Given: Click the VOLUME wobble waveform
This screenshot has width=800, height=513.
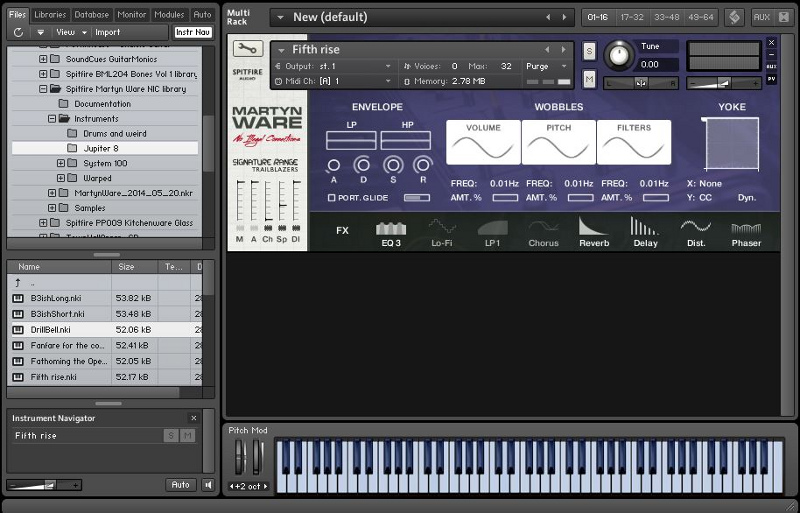Looking at the screenshot, I should coord(483,142).
